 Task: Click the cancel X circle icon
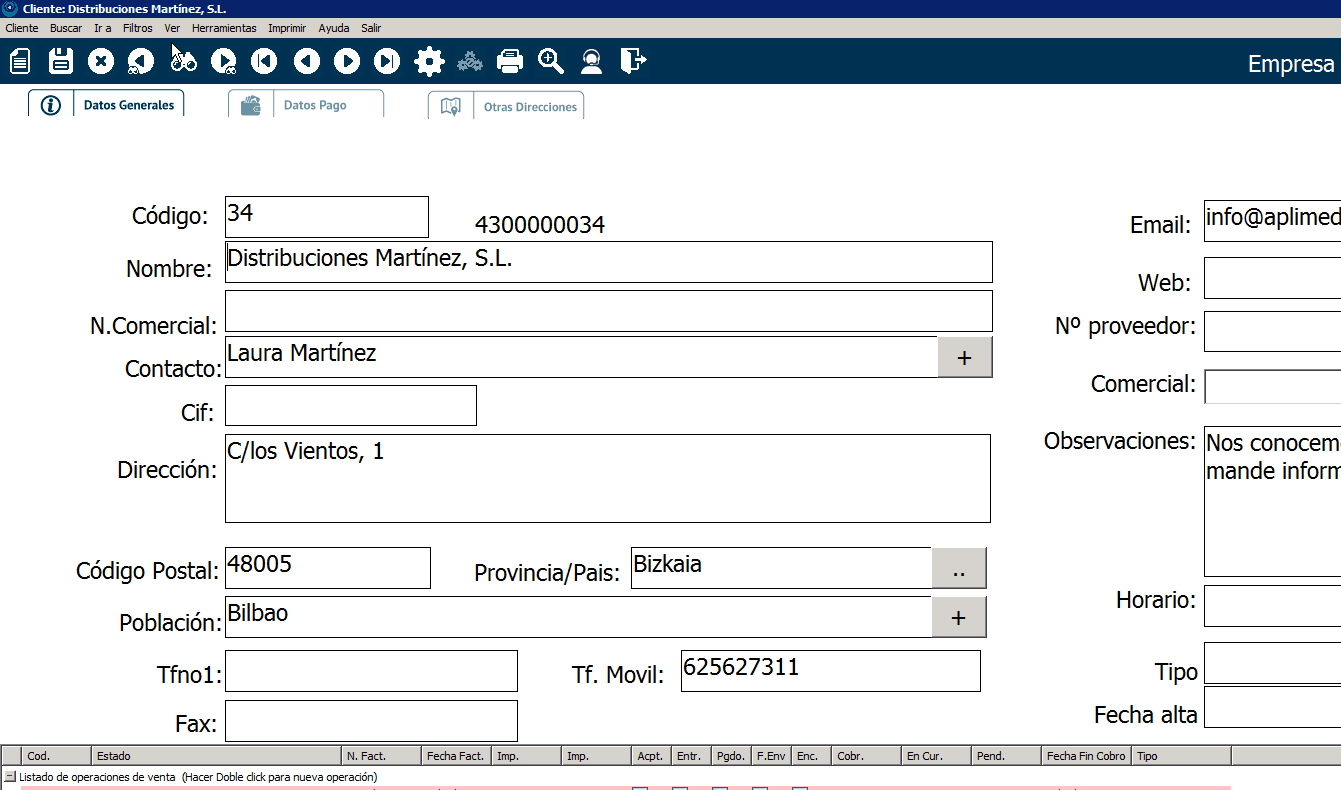coord(101,62)
